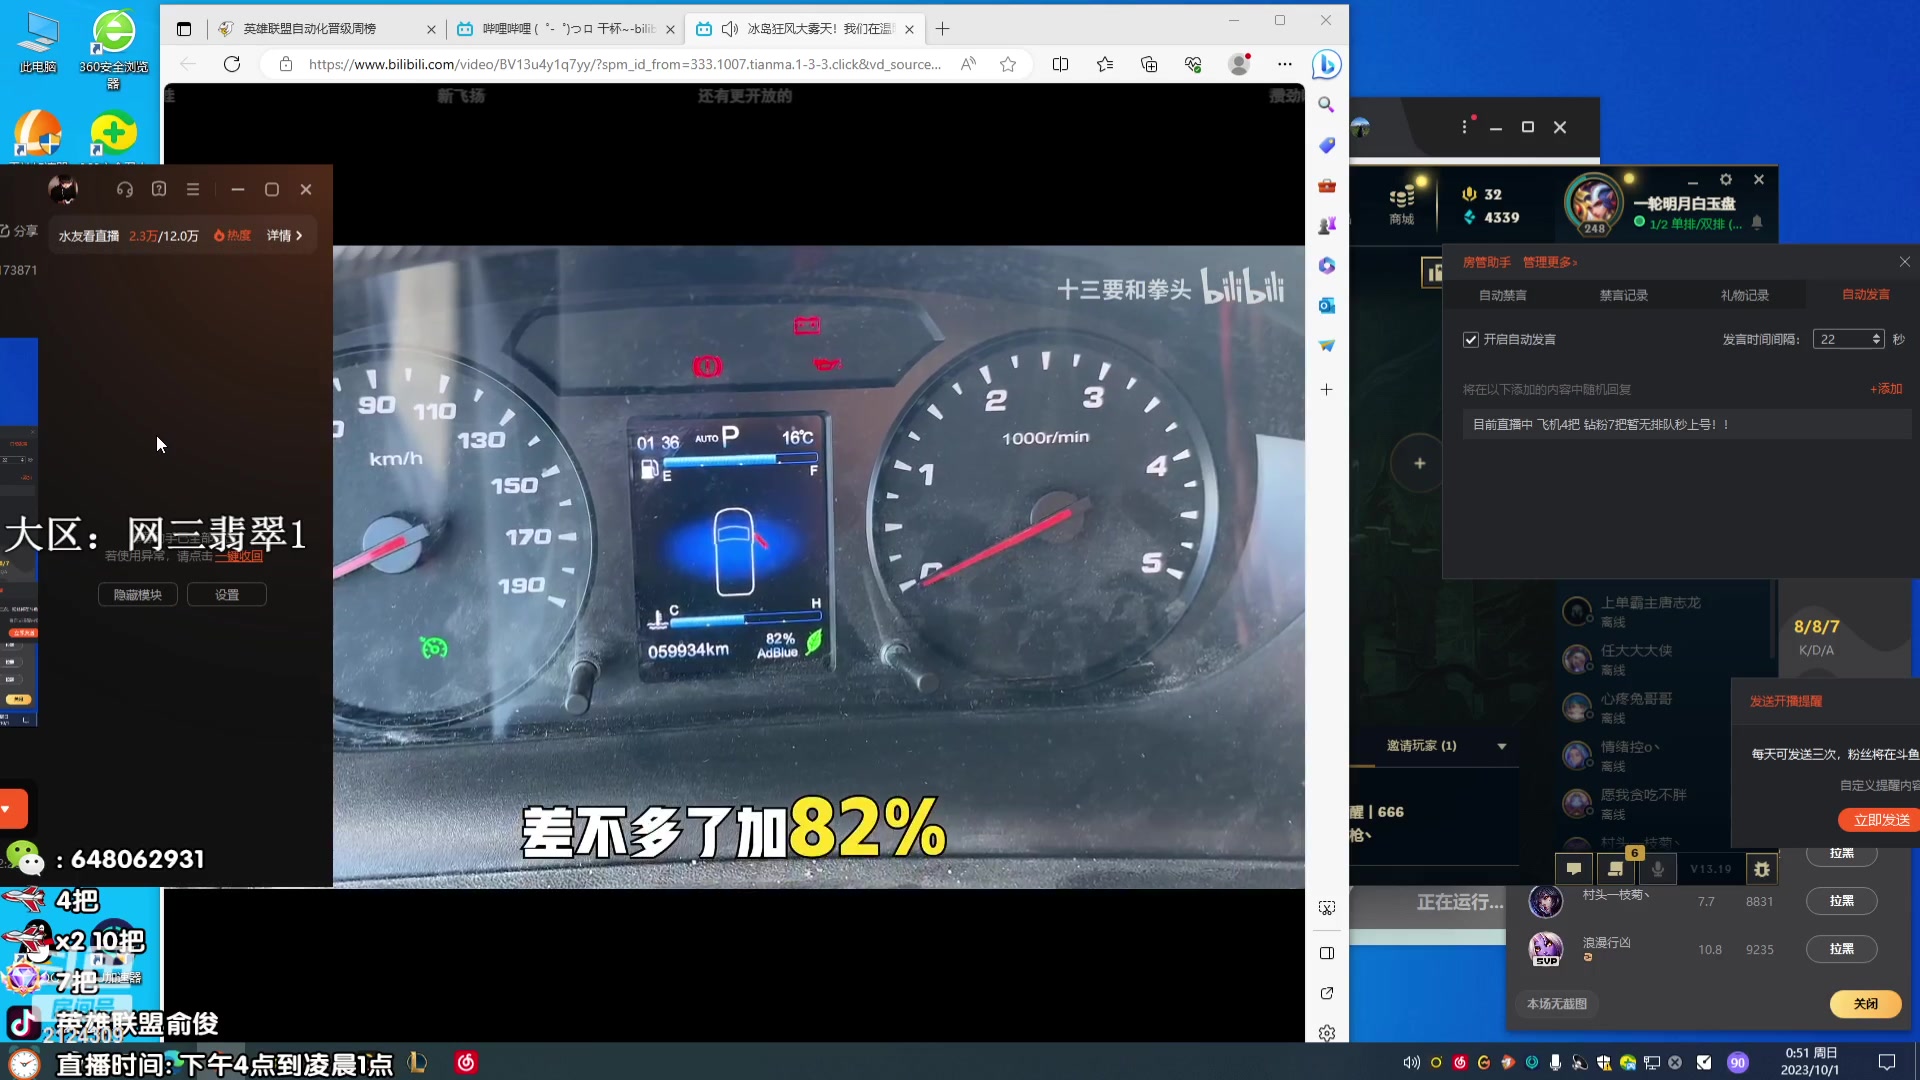
Task: Open League client bug report icon
Action: tap(1762, 869)
